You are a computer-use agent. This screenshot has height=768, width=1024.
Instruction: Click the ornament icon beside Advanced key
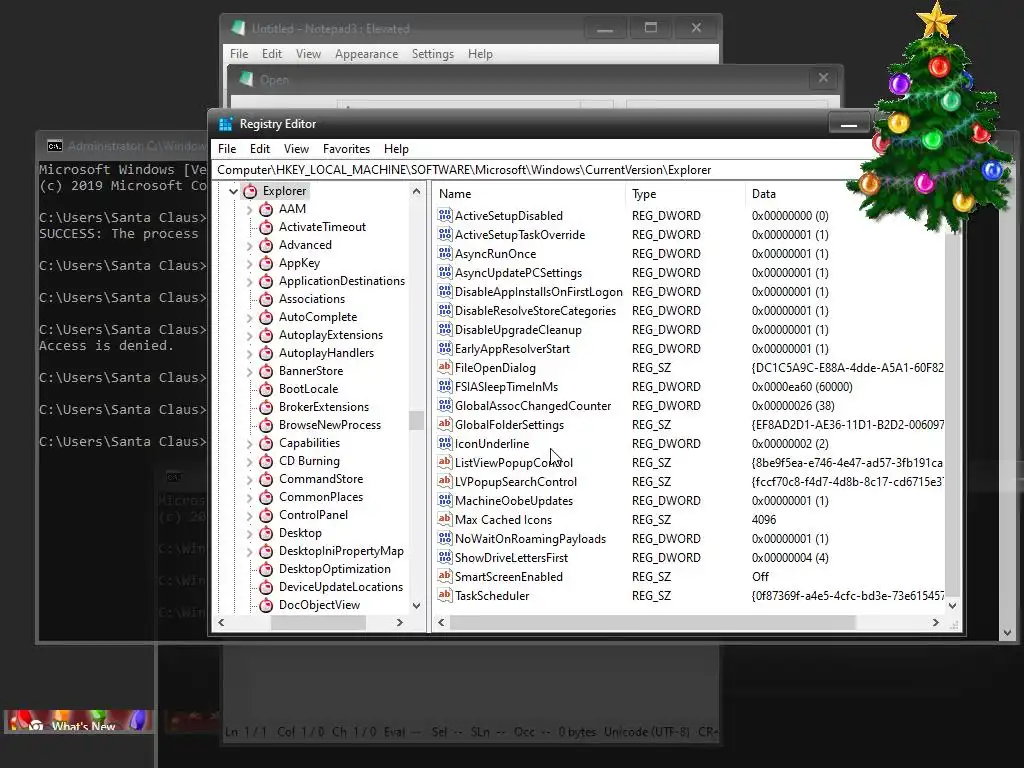click(266, 246)
